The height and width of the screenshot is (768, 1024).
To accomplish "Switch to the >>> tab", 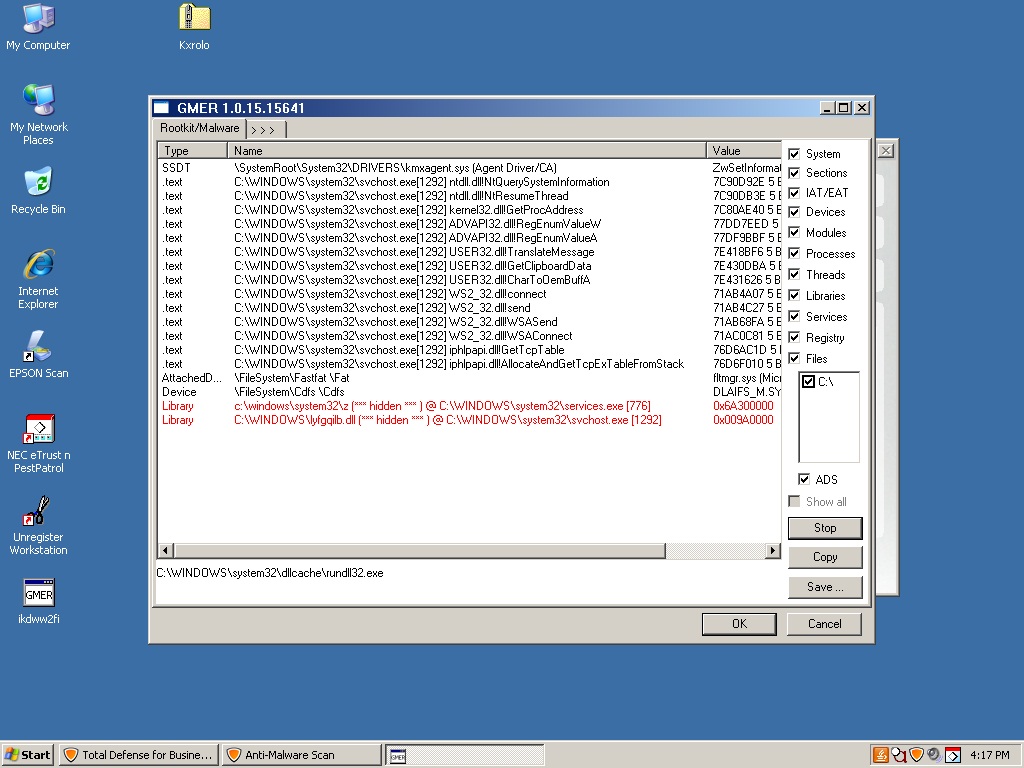I will pos(265,130).
